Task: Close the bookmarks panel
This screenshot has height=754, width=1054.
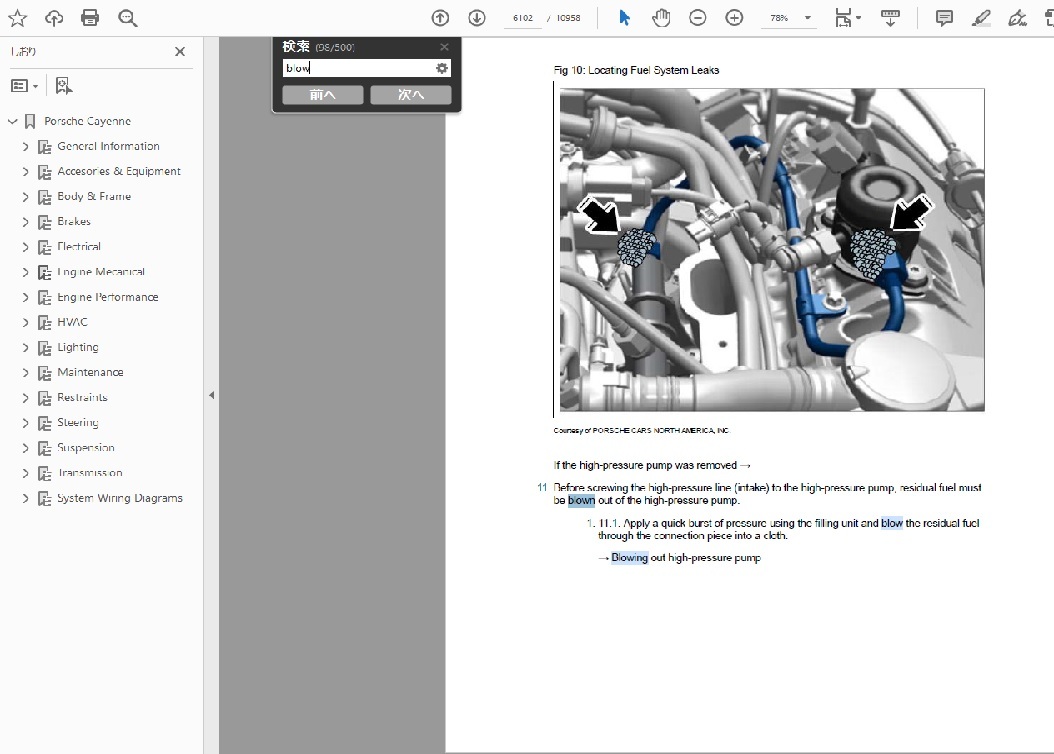Action: click(180, 52)
